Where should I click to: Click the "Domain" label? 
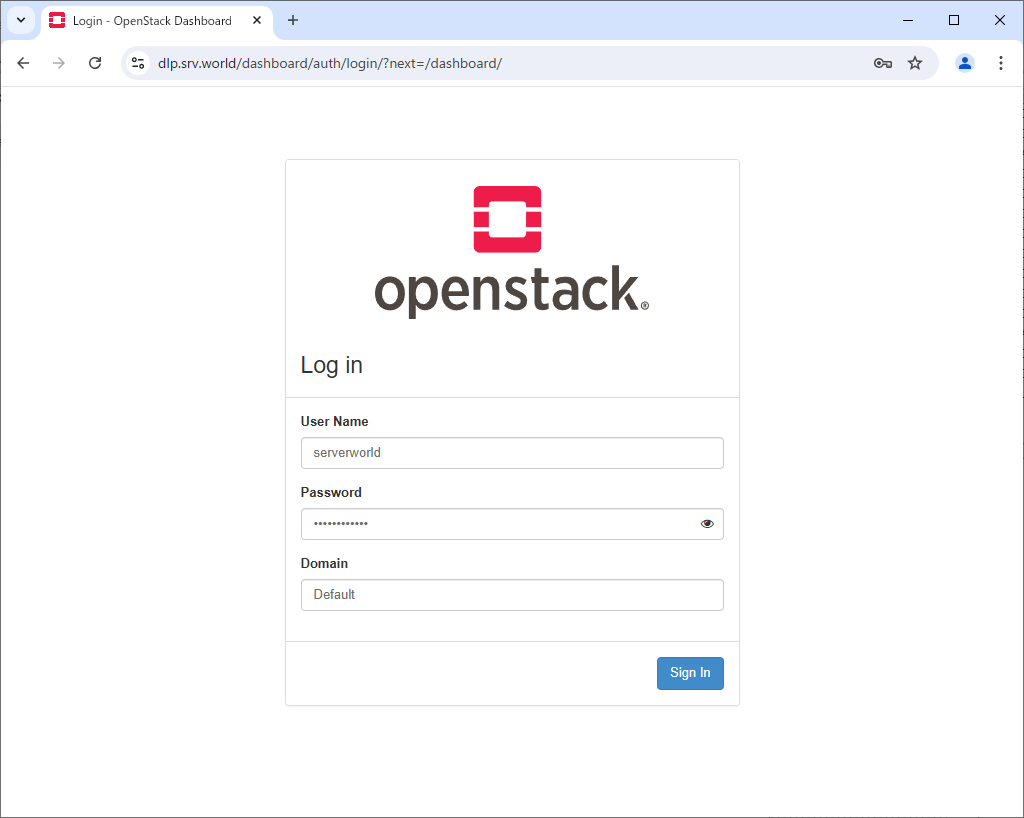(324, 563)
